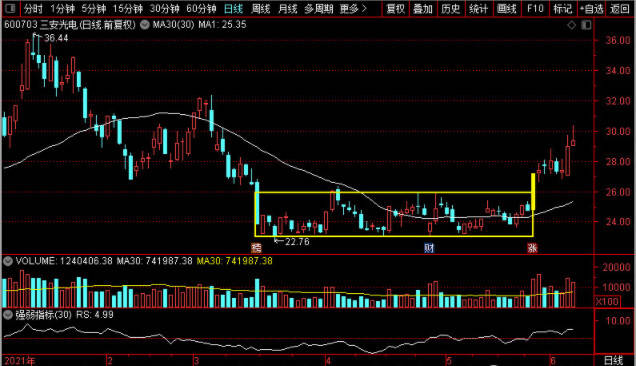Click the 2021年 date axis marker

(x=19, y=361)
